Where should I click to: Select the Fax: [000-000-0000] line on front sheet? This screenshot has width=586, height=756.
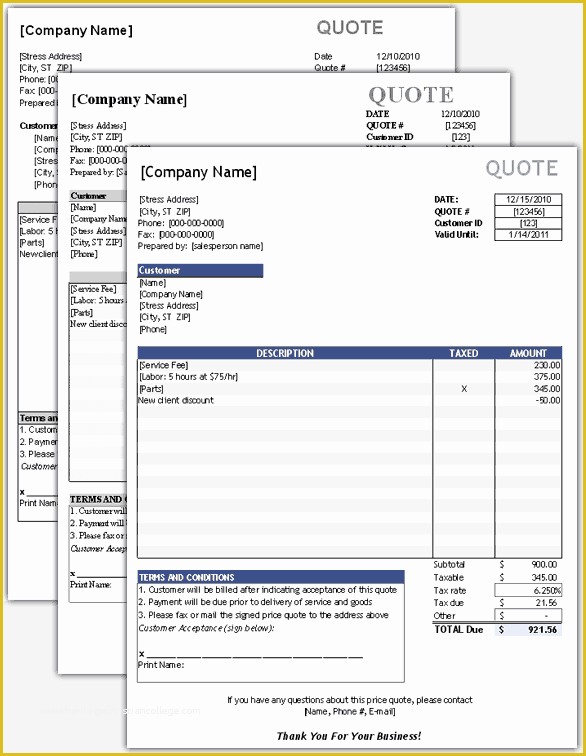176,235
